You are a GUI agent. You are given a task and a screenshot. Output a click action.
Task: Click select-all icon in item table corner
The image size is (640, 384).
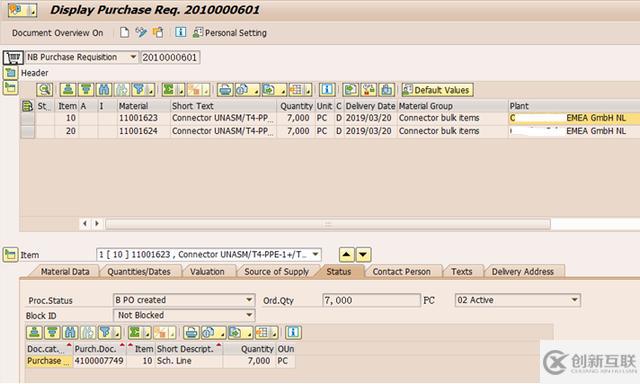(27, 106)
